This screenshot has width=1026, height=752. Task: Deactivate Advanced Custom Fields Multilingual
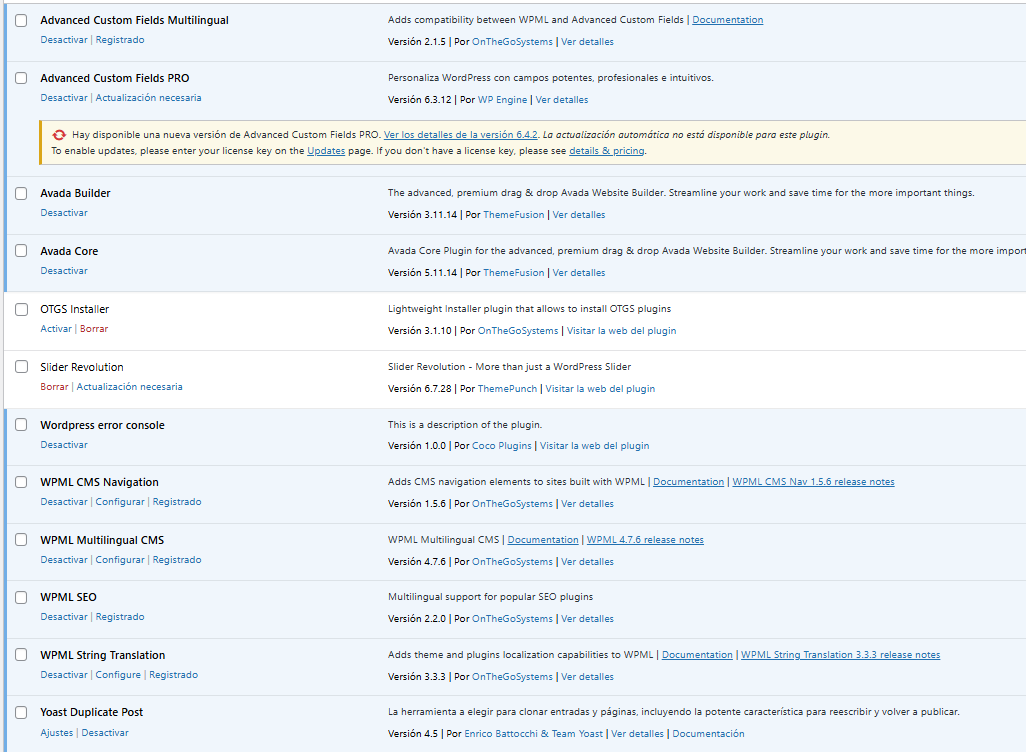[x=64, y=40]
